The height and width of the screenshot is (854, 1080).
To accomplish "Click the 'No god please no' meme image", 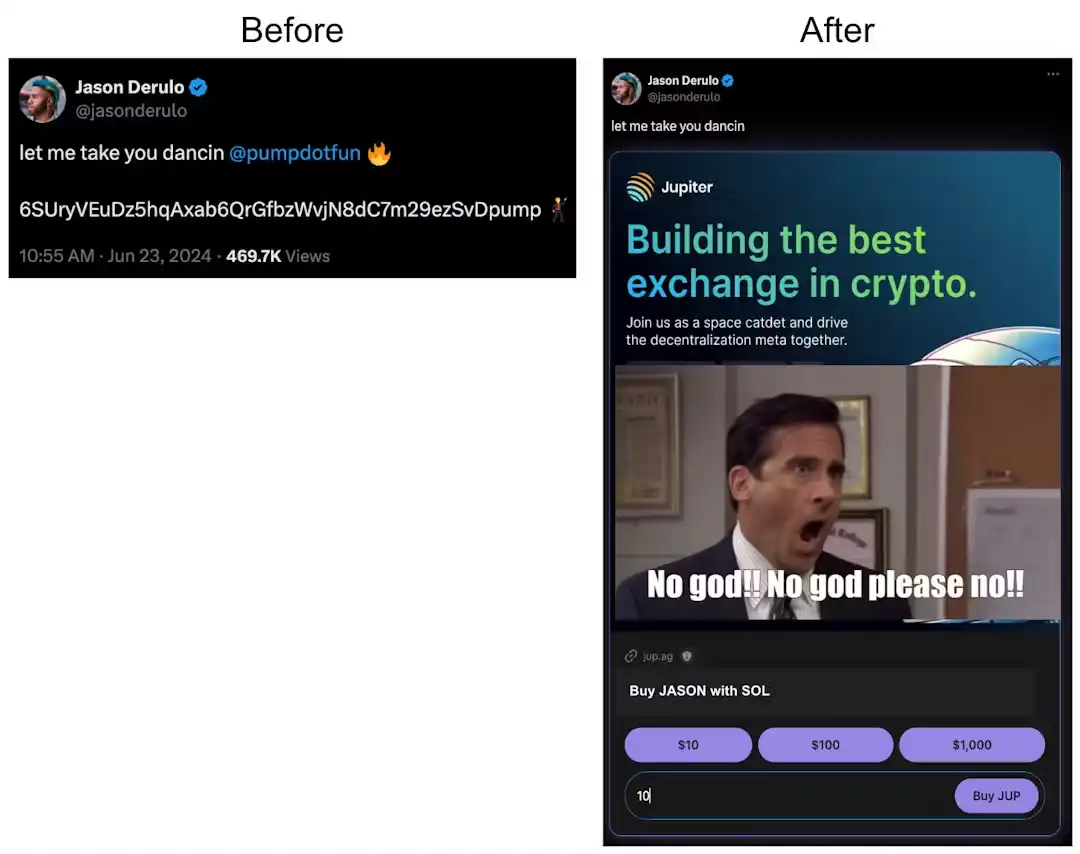I will (x=837, y=493).
